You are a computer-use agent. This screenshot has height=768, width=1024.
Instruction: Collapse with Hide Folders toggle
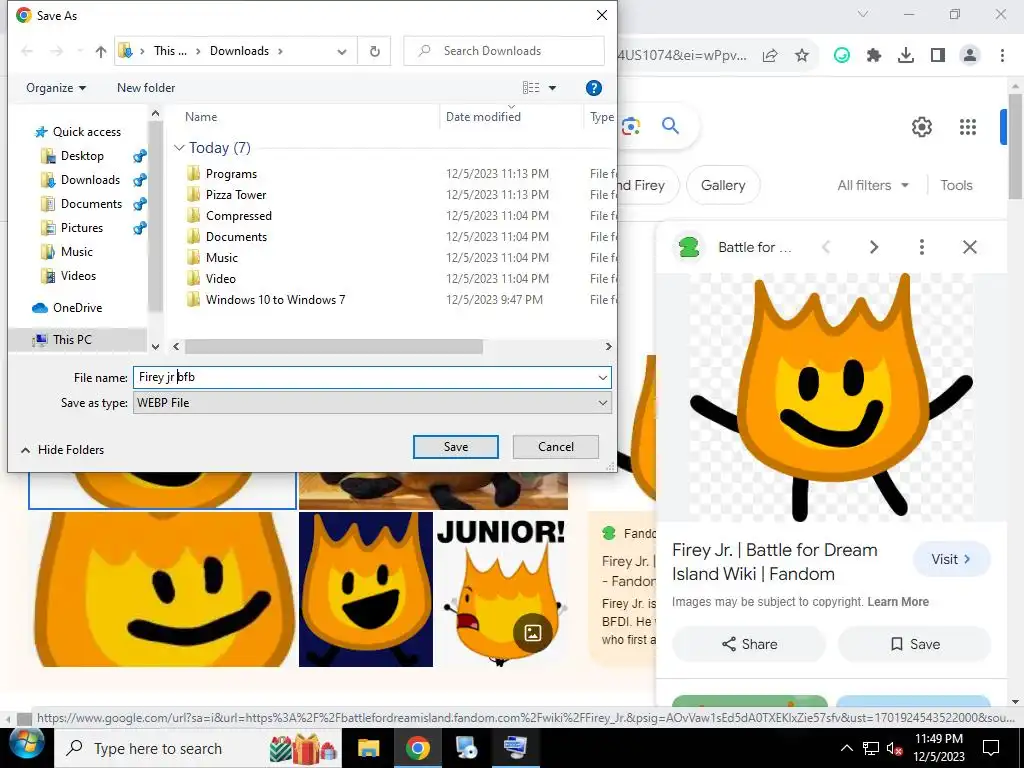tap(62, 450)
